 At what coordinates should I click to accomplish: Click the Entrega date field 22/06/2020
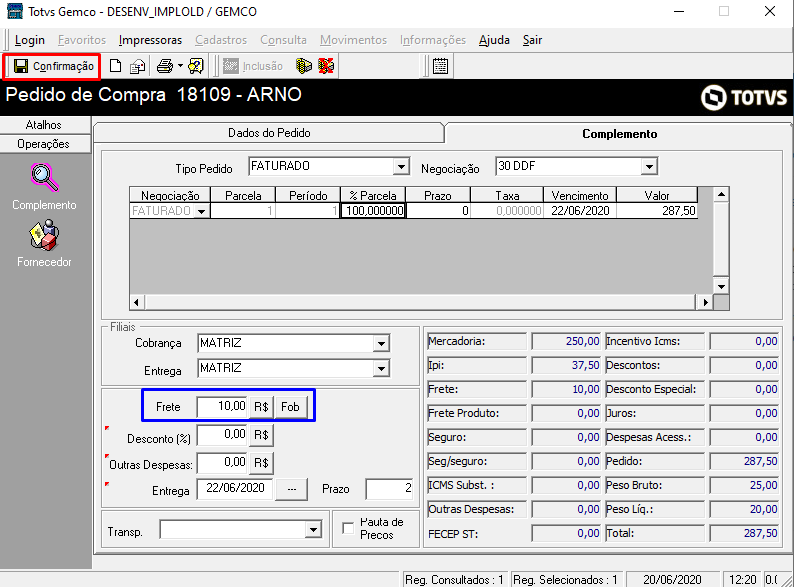(x=235, y=489)
